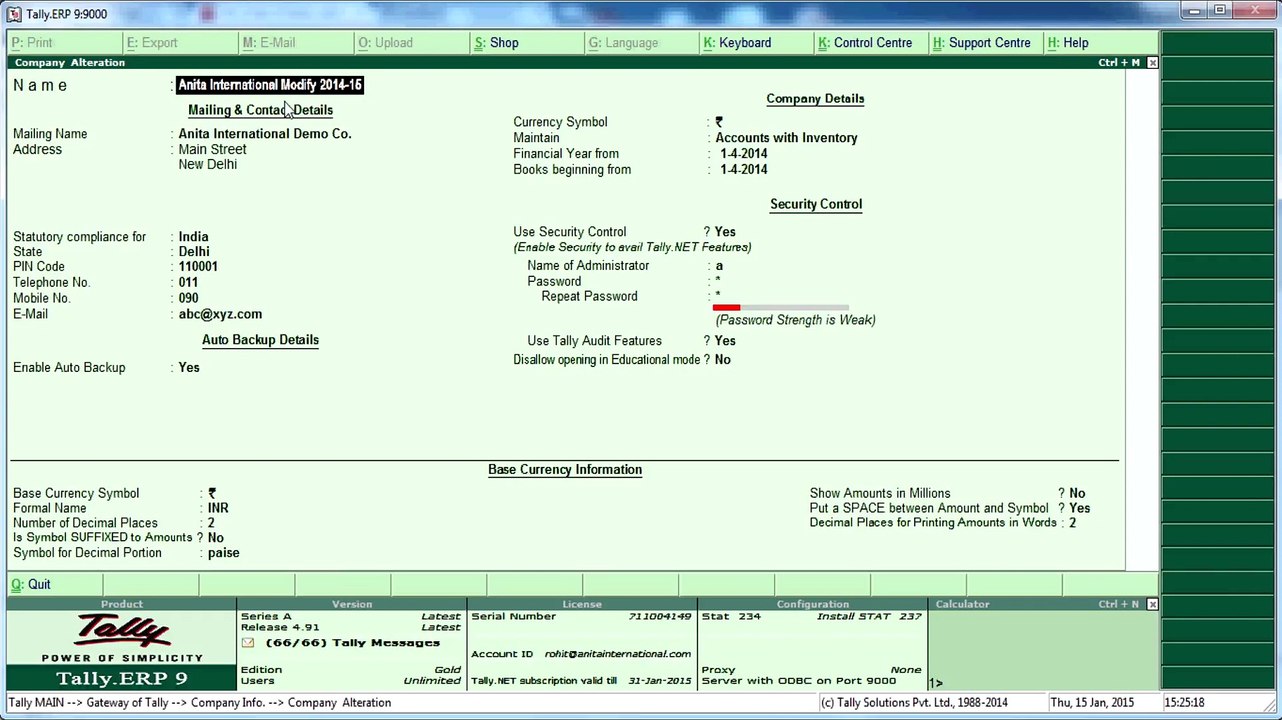Open the K: Keyboard menu
1282x720 pixels.
[757, 43]
